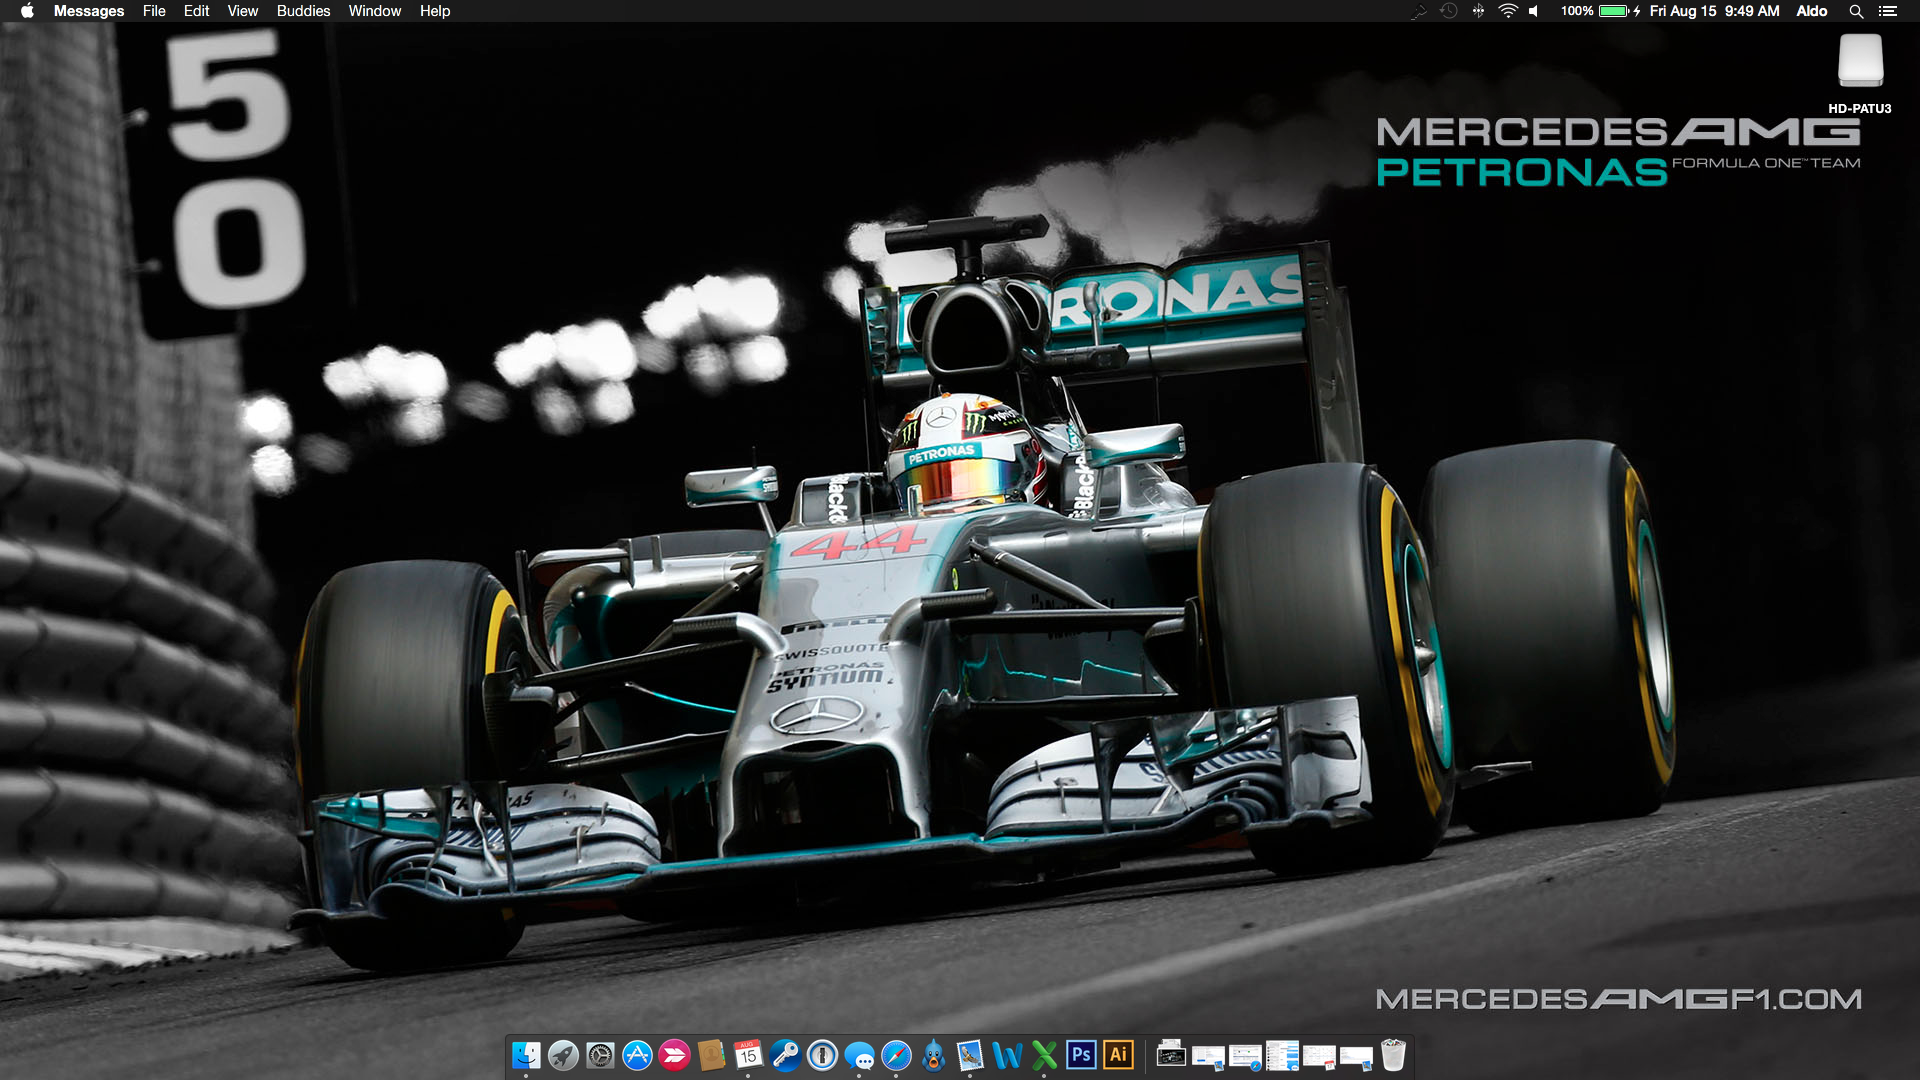The width and height of the screenshot is (1920, 1080).
Task: Open System Preferences gear in Dock
Action: (x=600, y=1055)
